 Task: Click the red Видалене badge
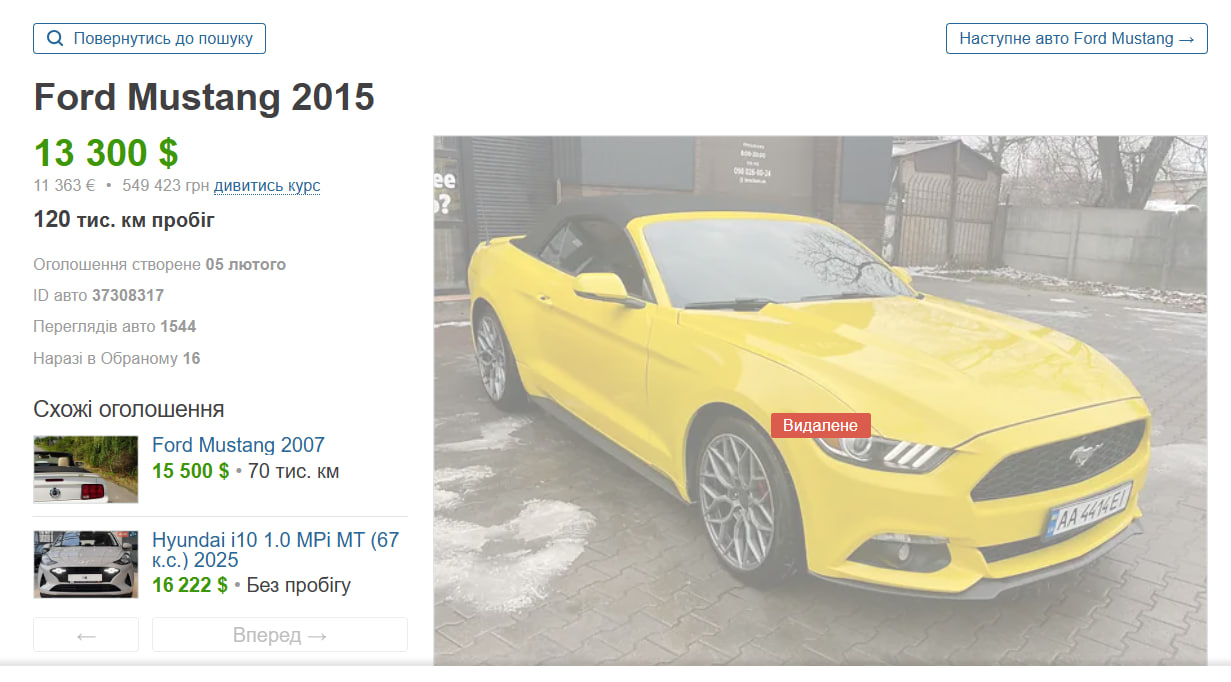tap(820, 426)
